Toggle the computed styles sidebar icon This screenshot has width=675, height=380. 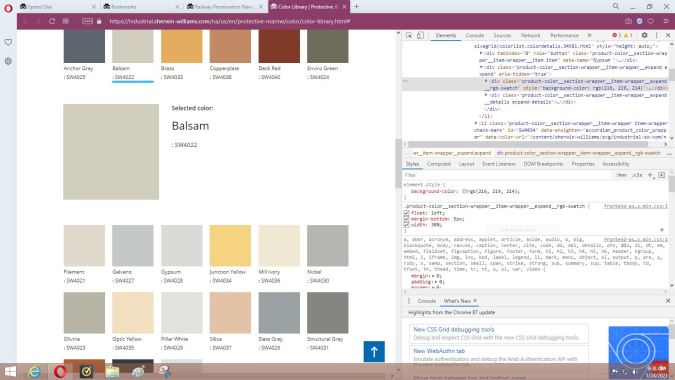pos(662,175)
